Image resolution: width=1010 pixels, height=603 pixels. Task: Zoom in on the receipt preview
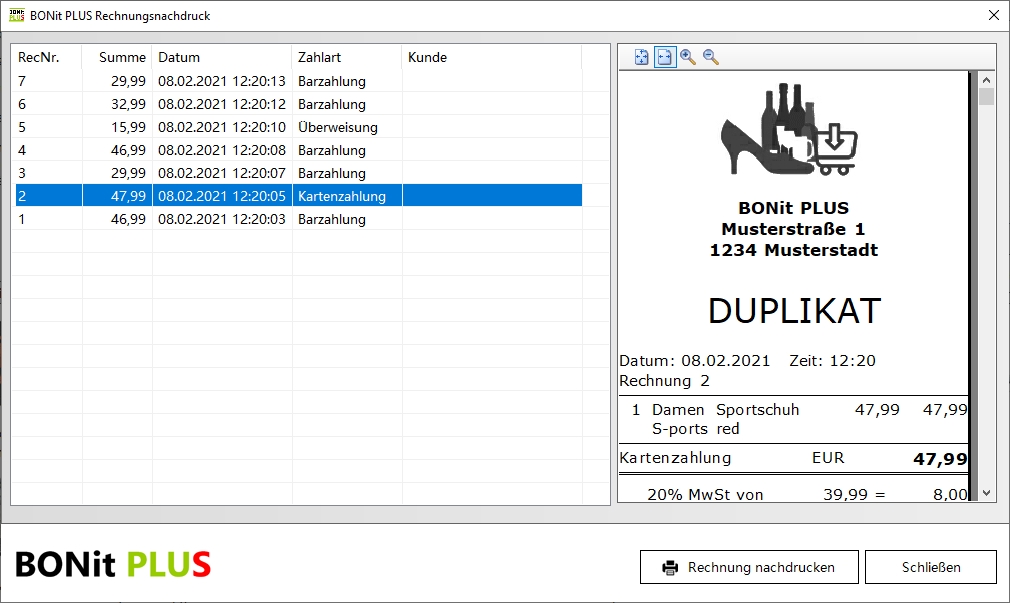click(x=688, y=57)
